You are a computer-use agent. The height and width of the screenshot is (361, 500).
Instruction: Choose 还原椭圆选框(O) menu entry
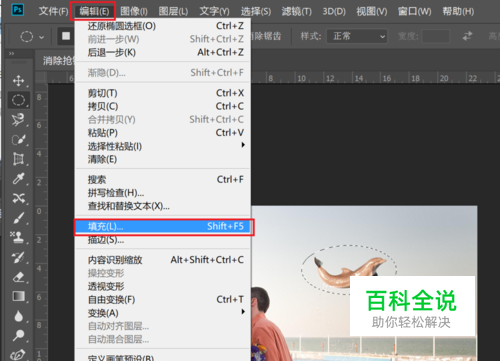pos(163,26)
